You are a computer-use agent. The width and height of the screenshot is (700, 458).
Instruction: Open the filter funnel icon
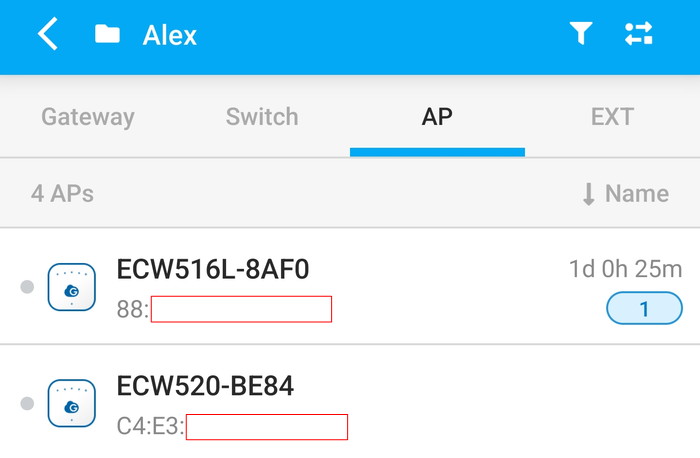click(x=581, y=35)
